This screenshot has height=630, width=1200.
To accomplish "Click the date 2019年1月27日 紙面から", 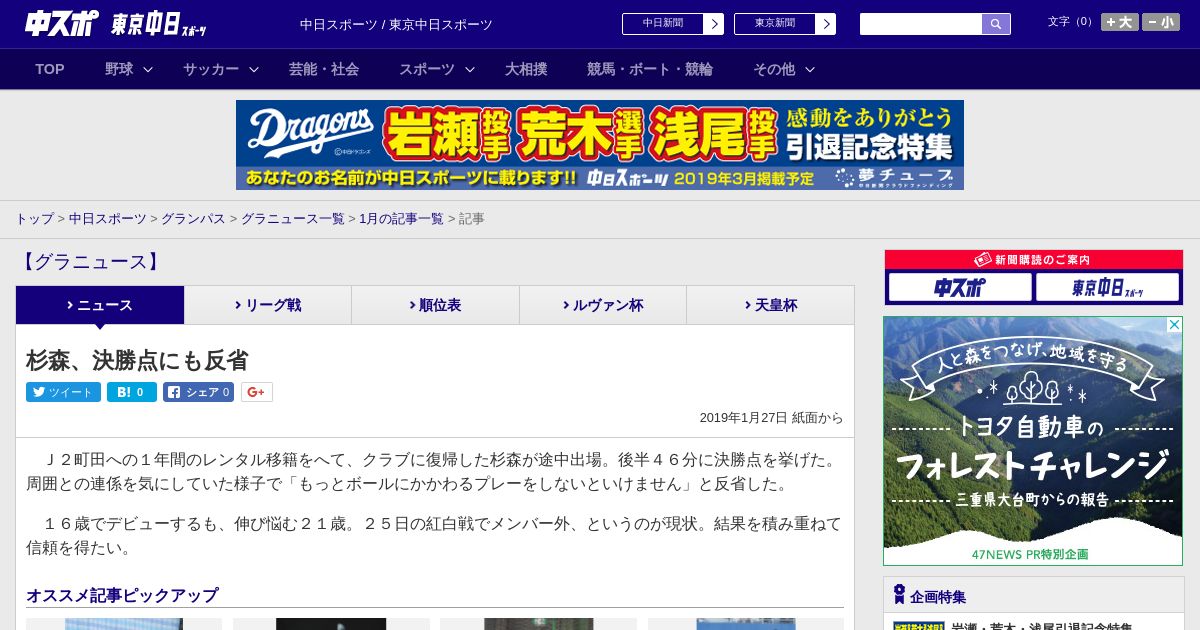I will 771,418.
